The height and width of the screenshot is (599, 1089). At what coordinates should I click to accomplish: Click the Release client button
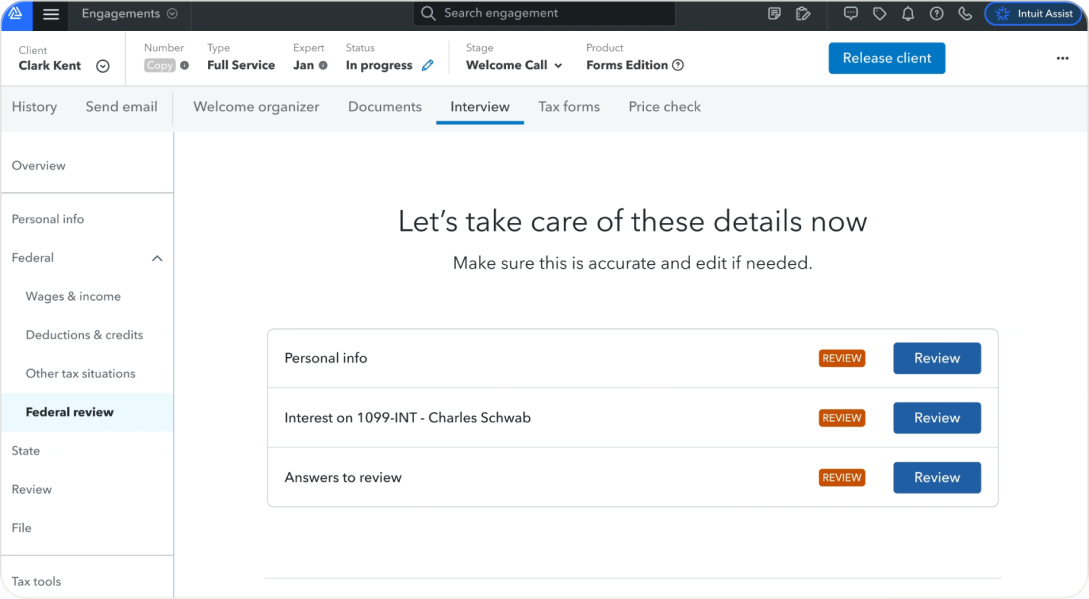(x=886, y=58)
